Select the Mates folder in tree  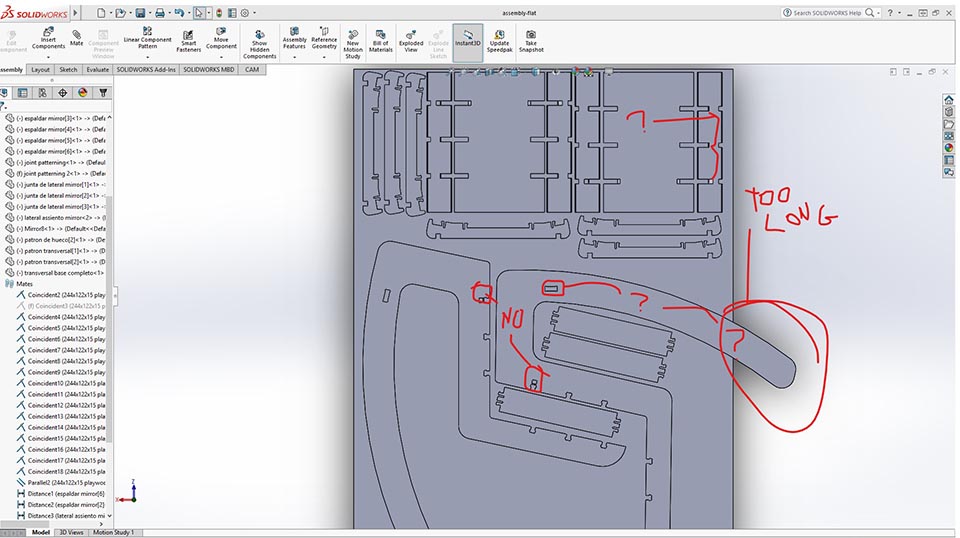(x=19, y=284)
